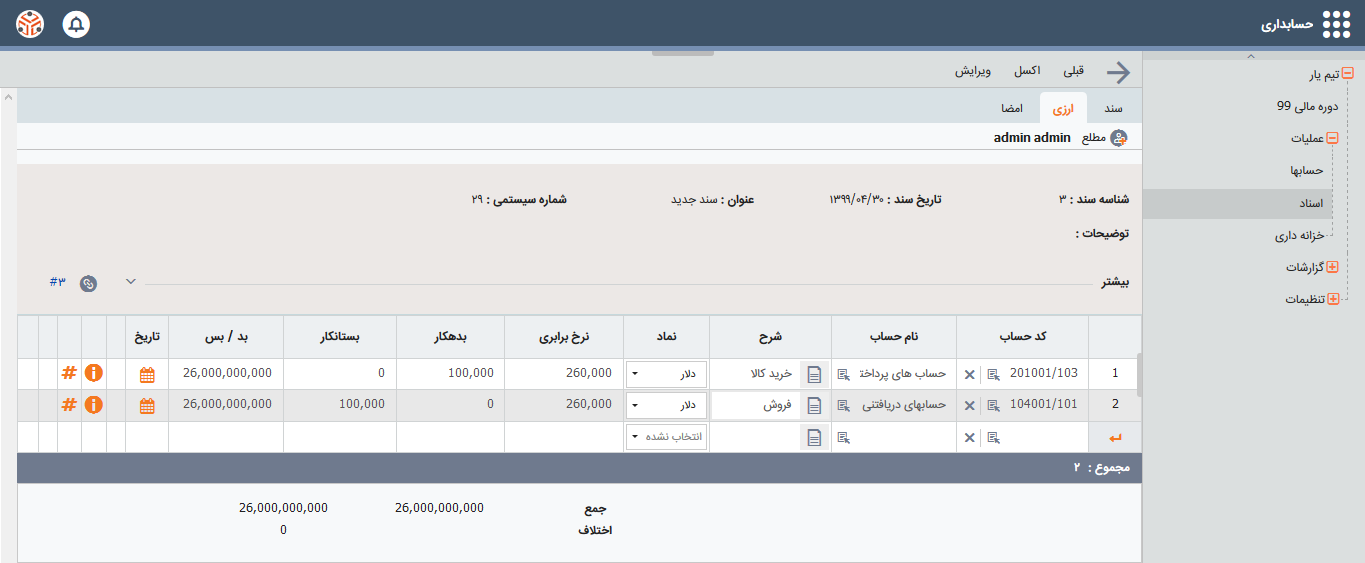Expand the گزارشات tree node
The image size is (1365, 563).
point(1332,267)
